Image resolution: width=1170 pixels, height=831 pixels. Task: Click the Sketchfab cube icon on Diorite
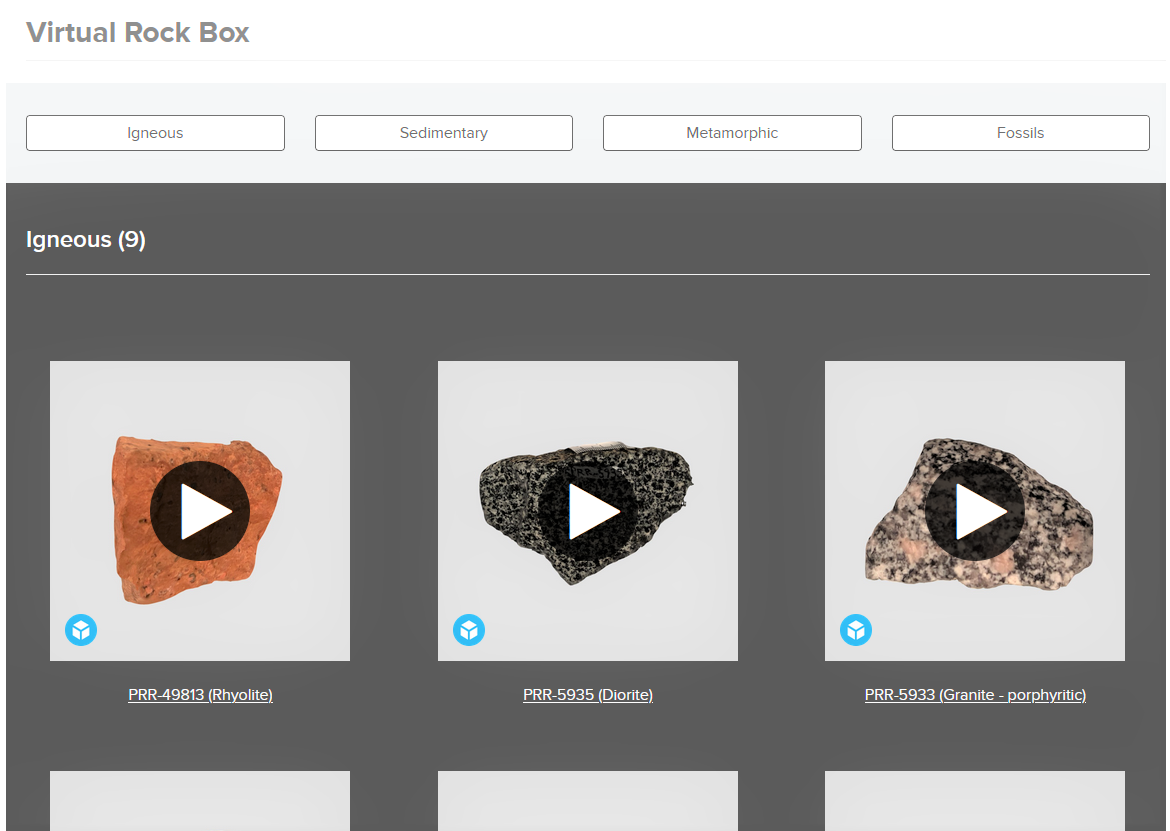tap(469, 630)
